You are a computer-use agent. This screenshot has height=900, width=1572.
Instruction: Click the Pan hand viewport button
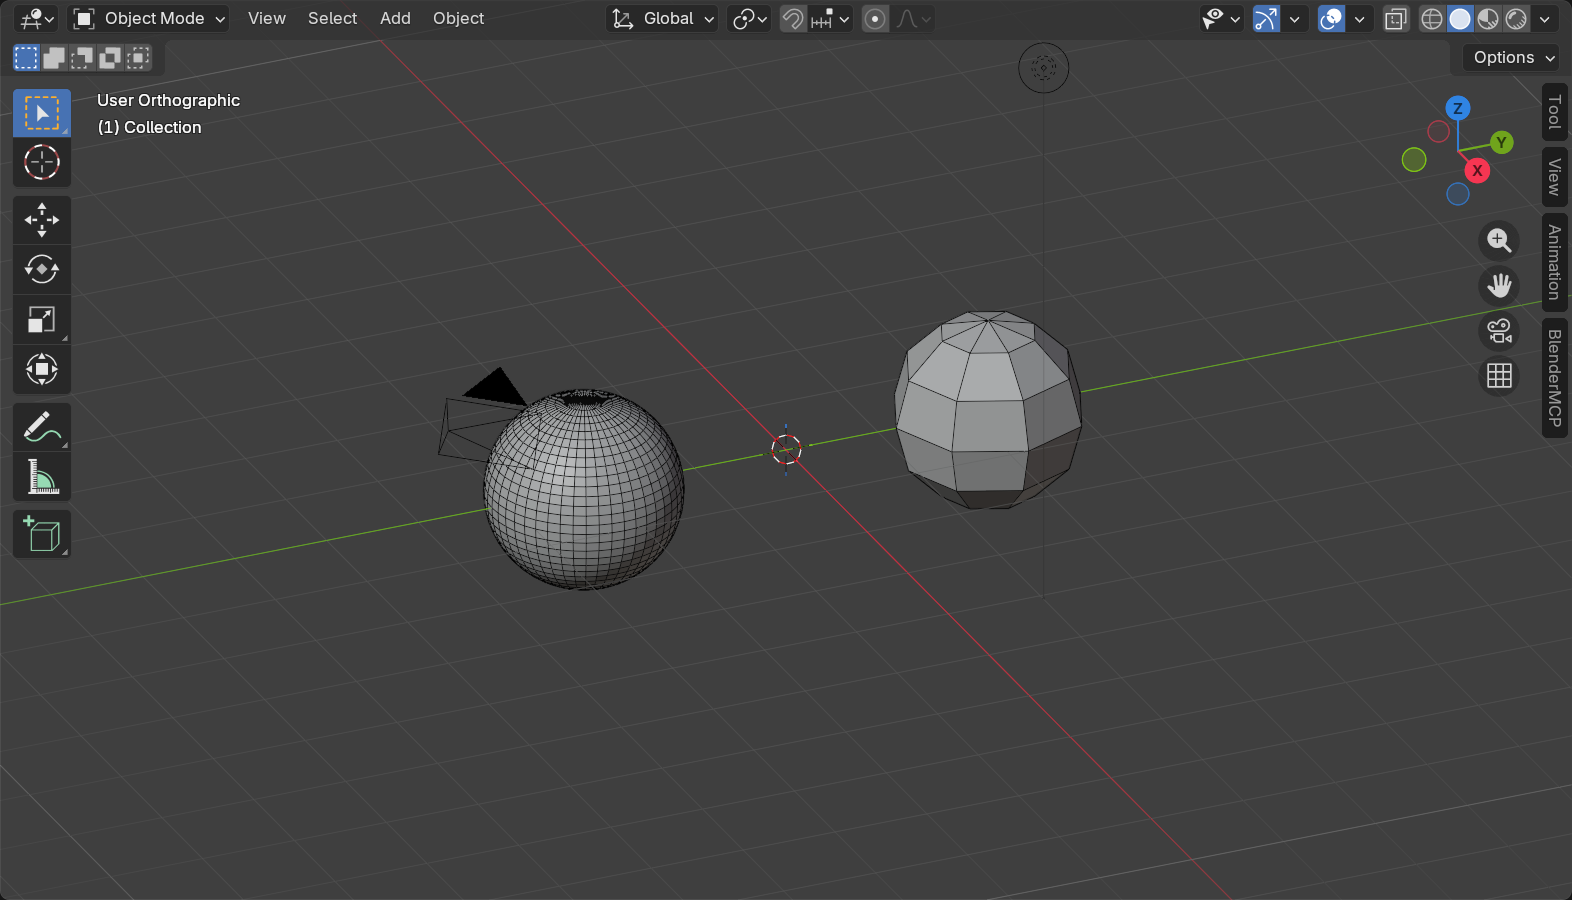(x=1499, y=286)
